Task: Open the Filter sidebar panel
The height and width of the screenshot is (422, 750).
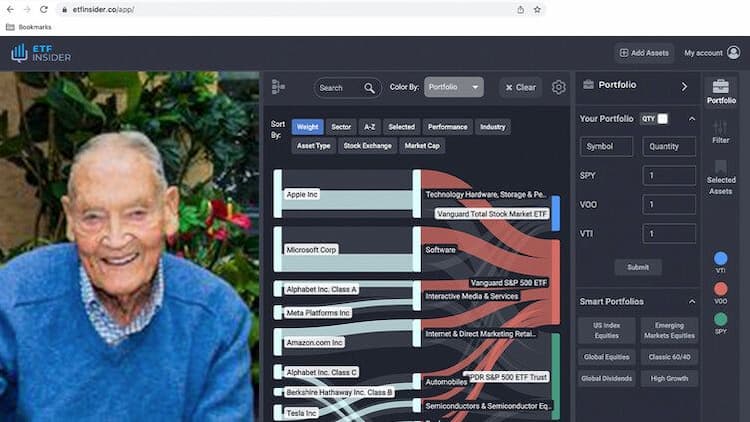Action: point(720,132)
